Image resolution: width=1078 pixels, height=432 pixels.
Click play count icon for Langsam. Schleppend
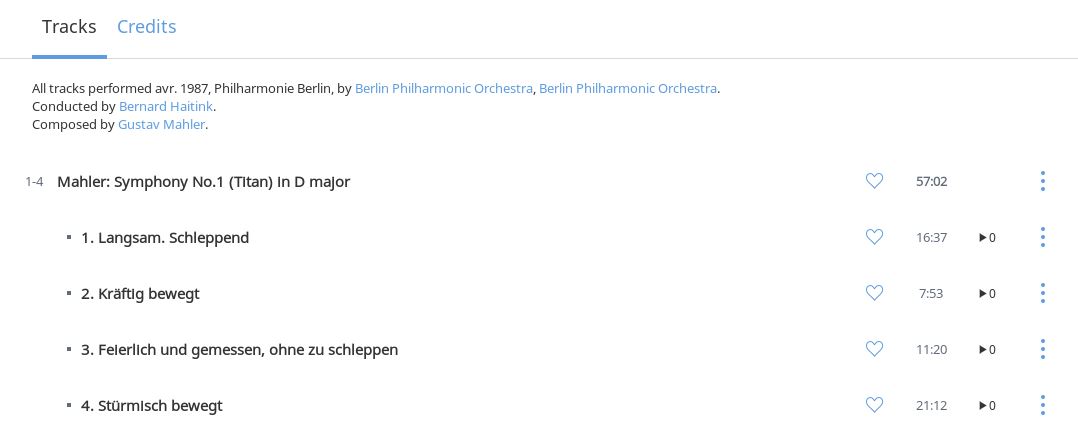pyautogui.click(x=987, y=238)
